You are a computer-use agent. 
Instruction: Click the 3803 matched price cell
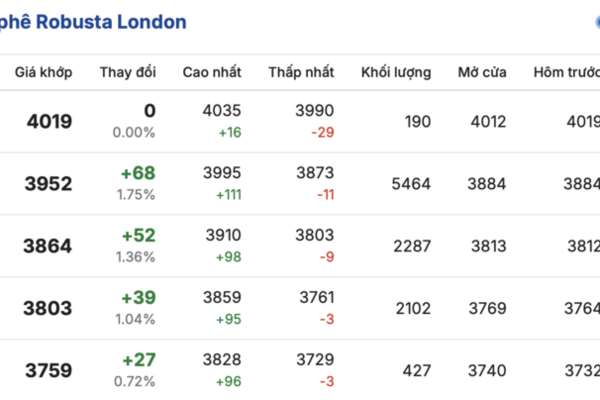48,308
